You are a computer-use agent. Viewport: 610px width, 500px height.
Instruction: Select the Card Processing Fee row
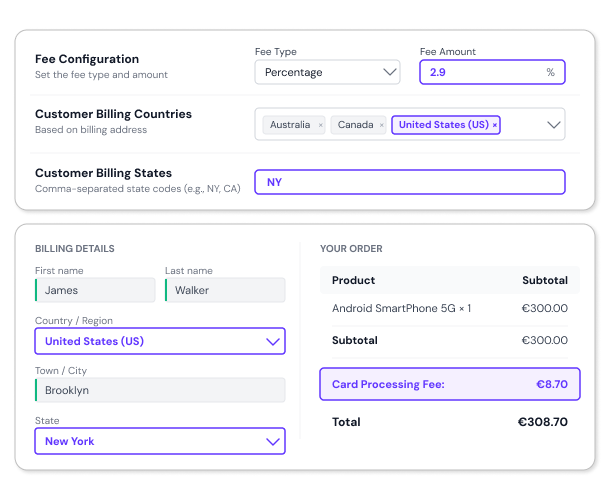pos(450,384)
